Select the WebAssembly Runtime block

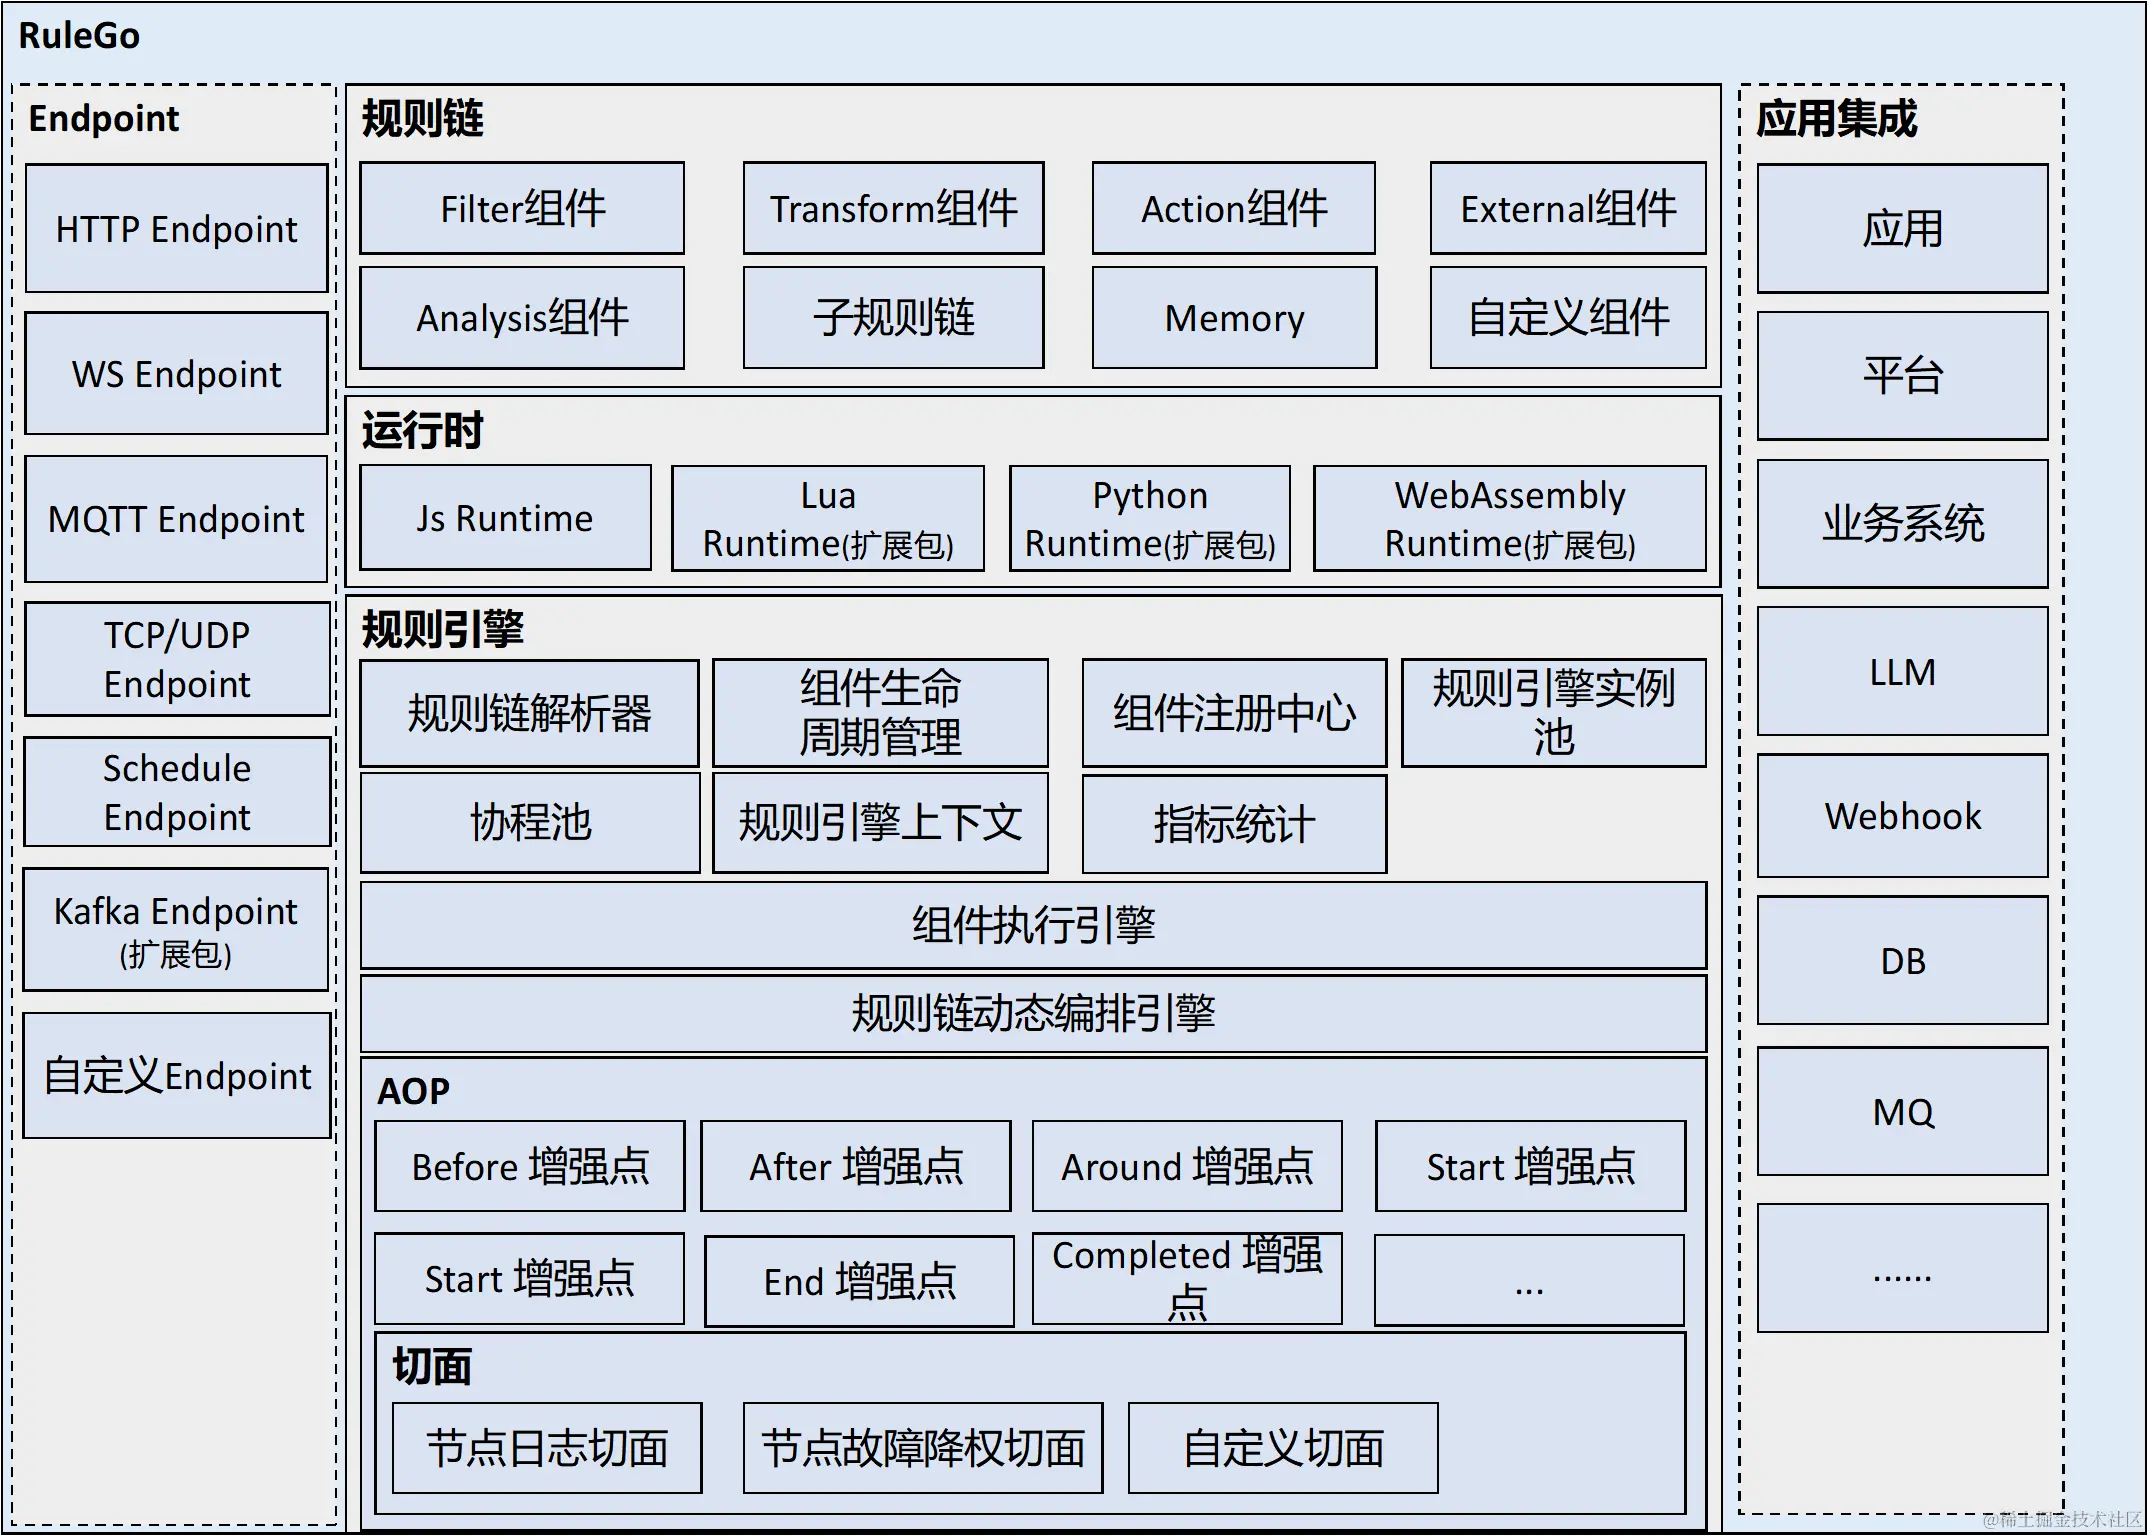point(1509,518)
